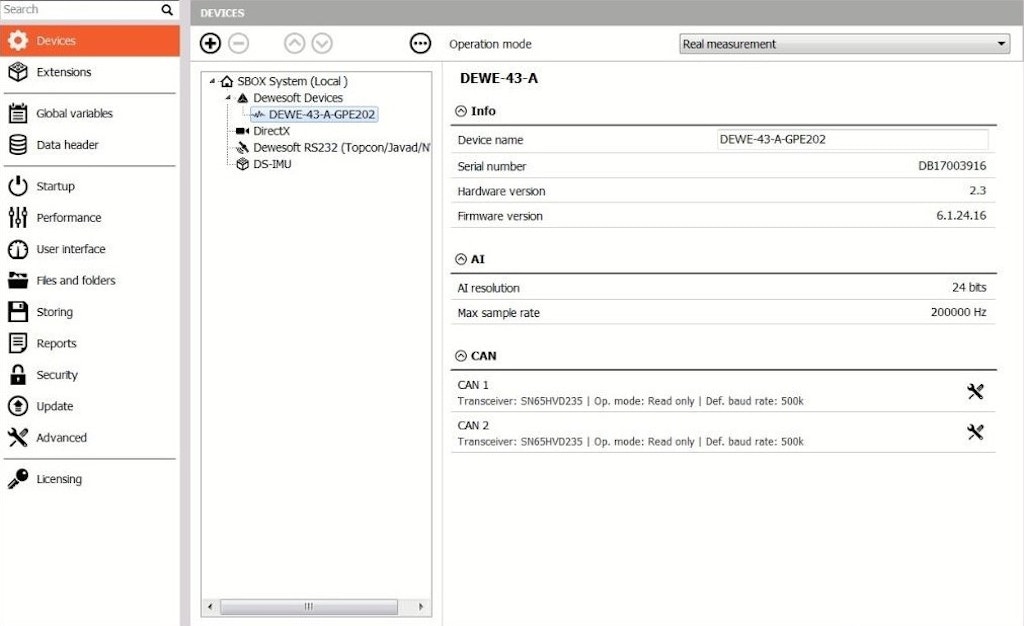Go to Global variables settings
The height and width of the screenshot is (626, 1024).
coord(90,114)
